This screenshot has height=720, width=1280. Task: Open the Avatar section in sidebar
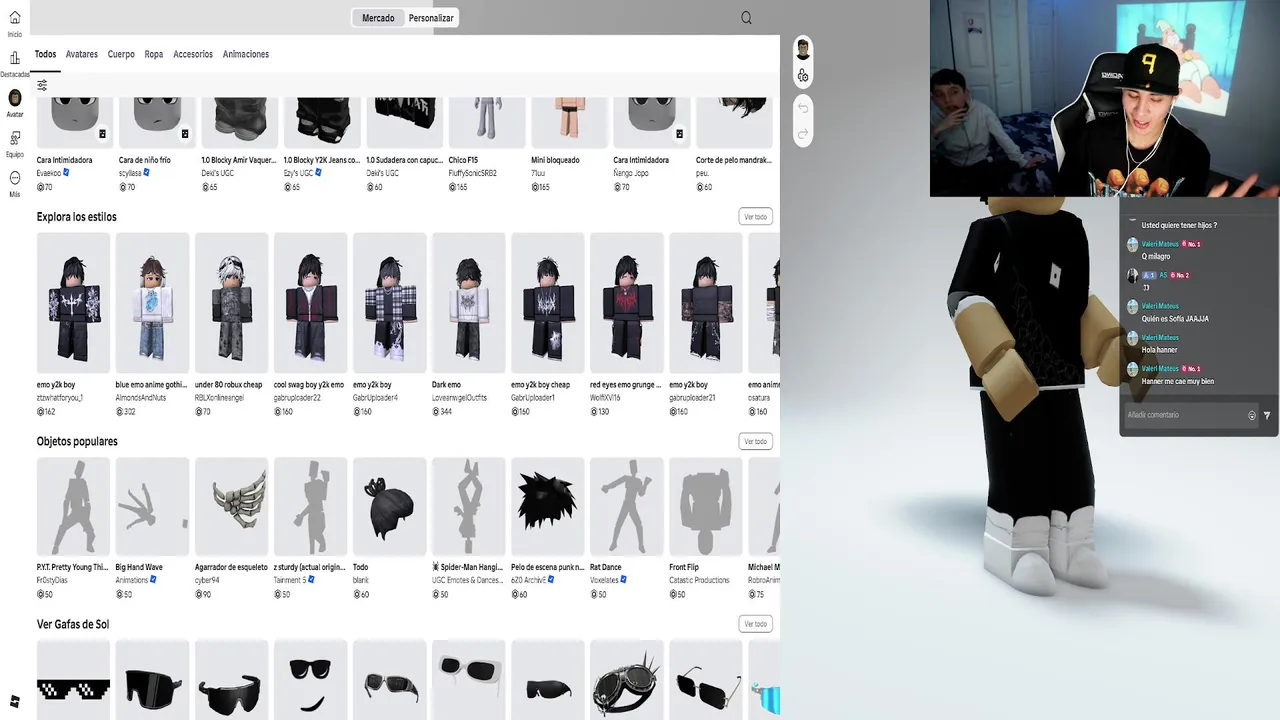(x=14, y=98)
